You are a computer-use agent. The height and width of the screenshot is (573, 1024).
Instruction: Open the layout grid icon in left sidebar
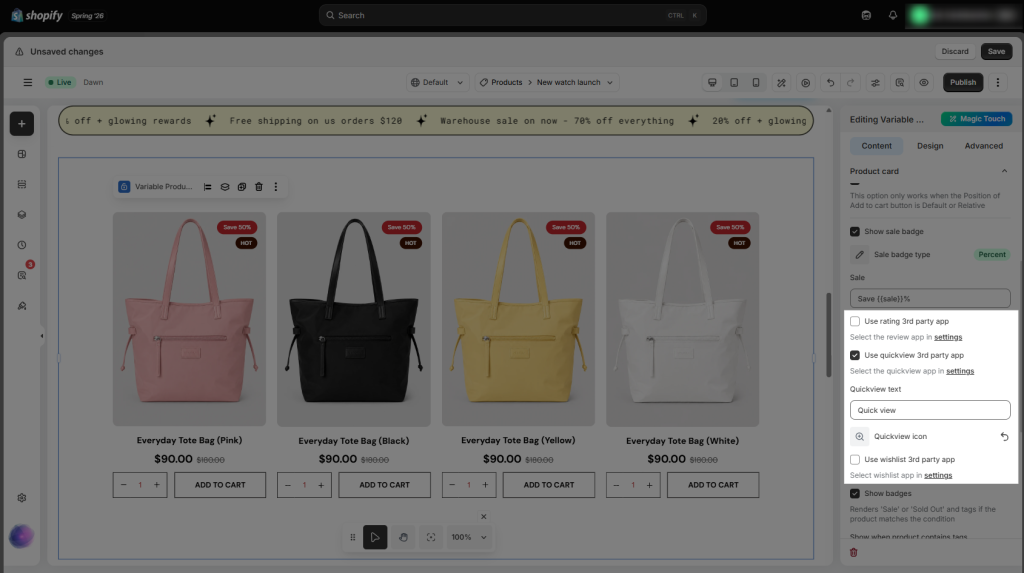click(x=22, y=154)
